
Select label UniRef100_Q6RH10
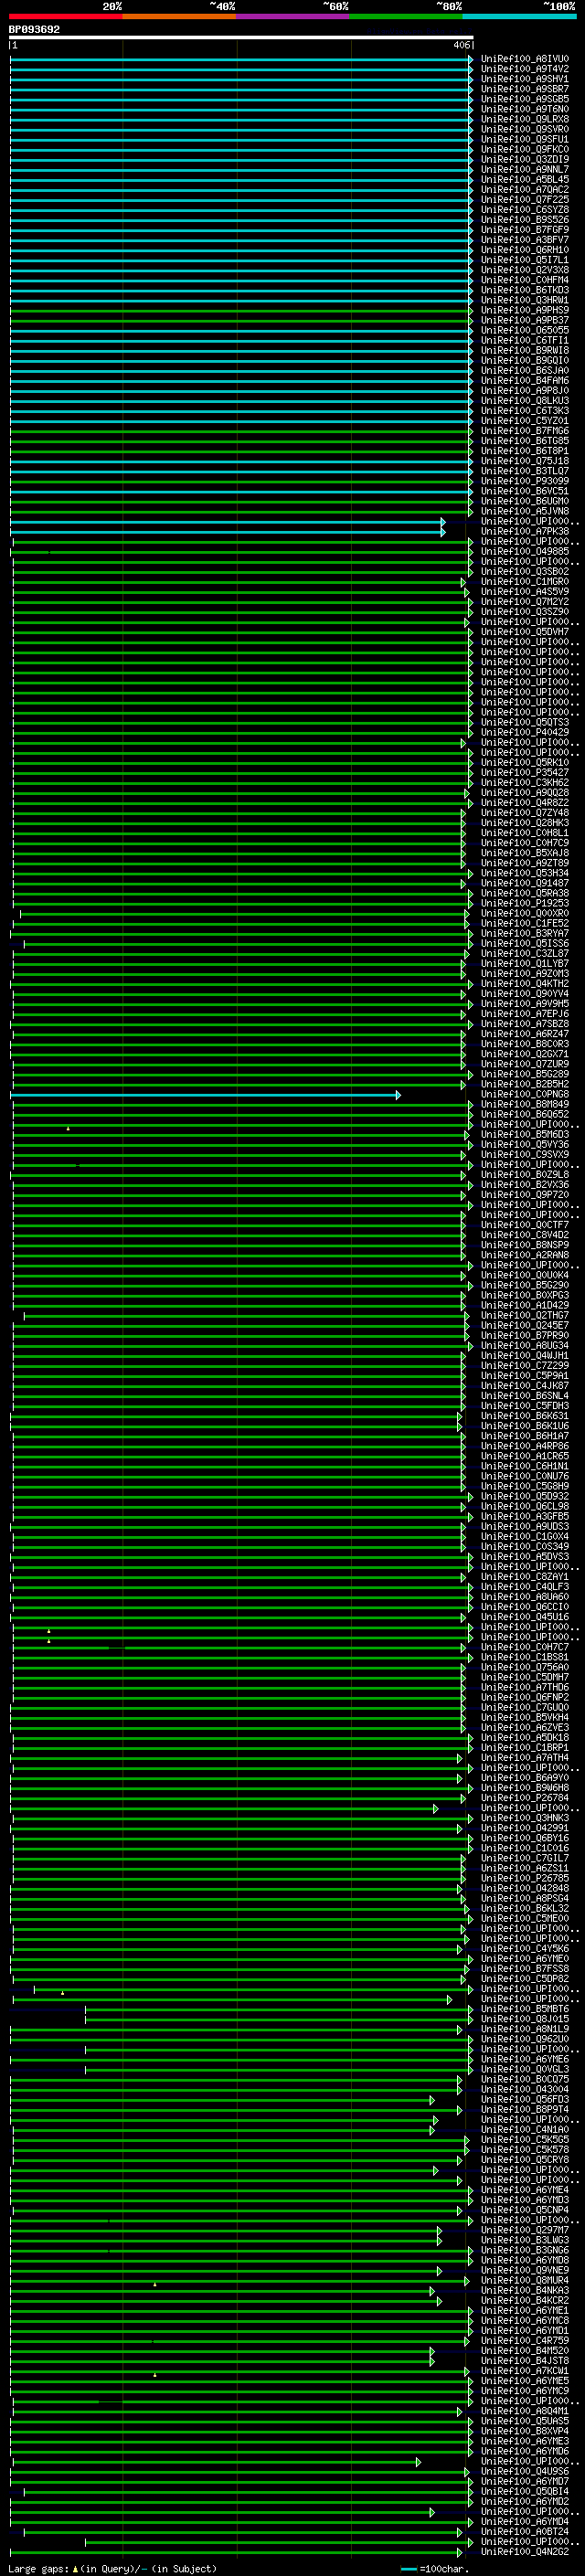525,250
